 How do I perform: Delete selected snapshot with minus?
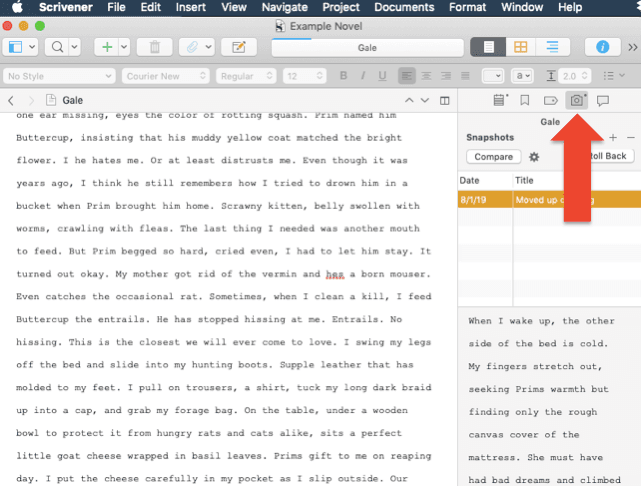tap(631, 138)
